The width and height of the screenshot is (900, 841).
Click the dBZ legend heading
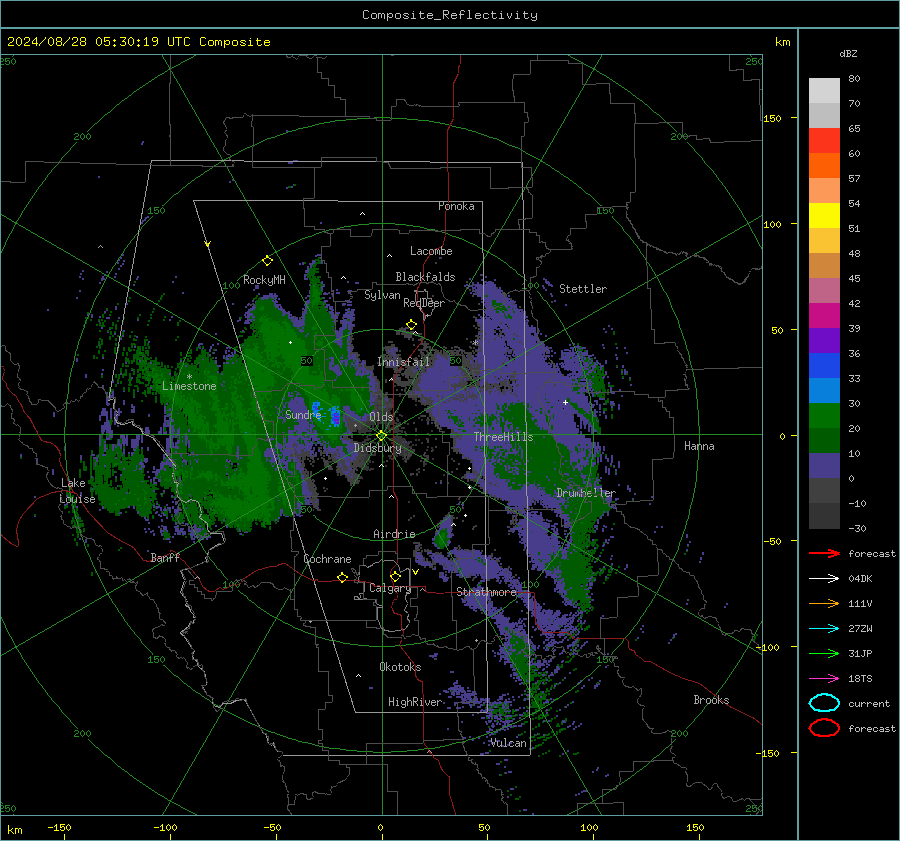click(x=848, y=53)
